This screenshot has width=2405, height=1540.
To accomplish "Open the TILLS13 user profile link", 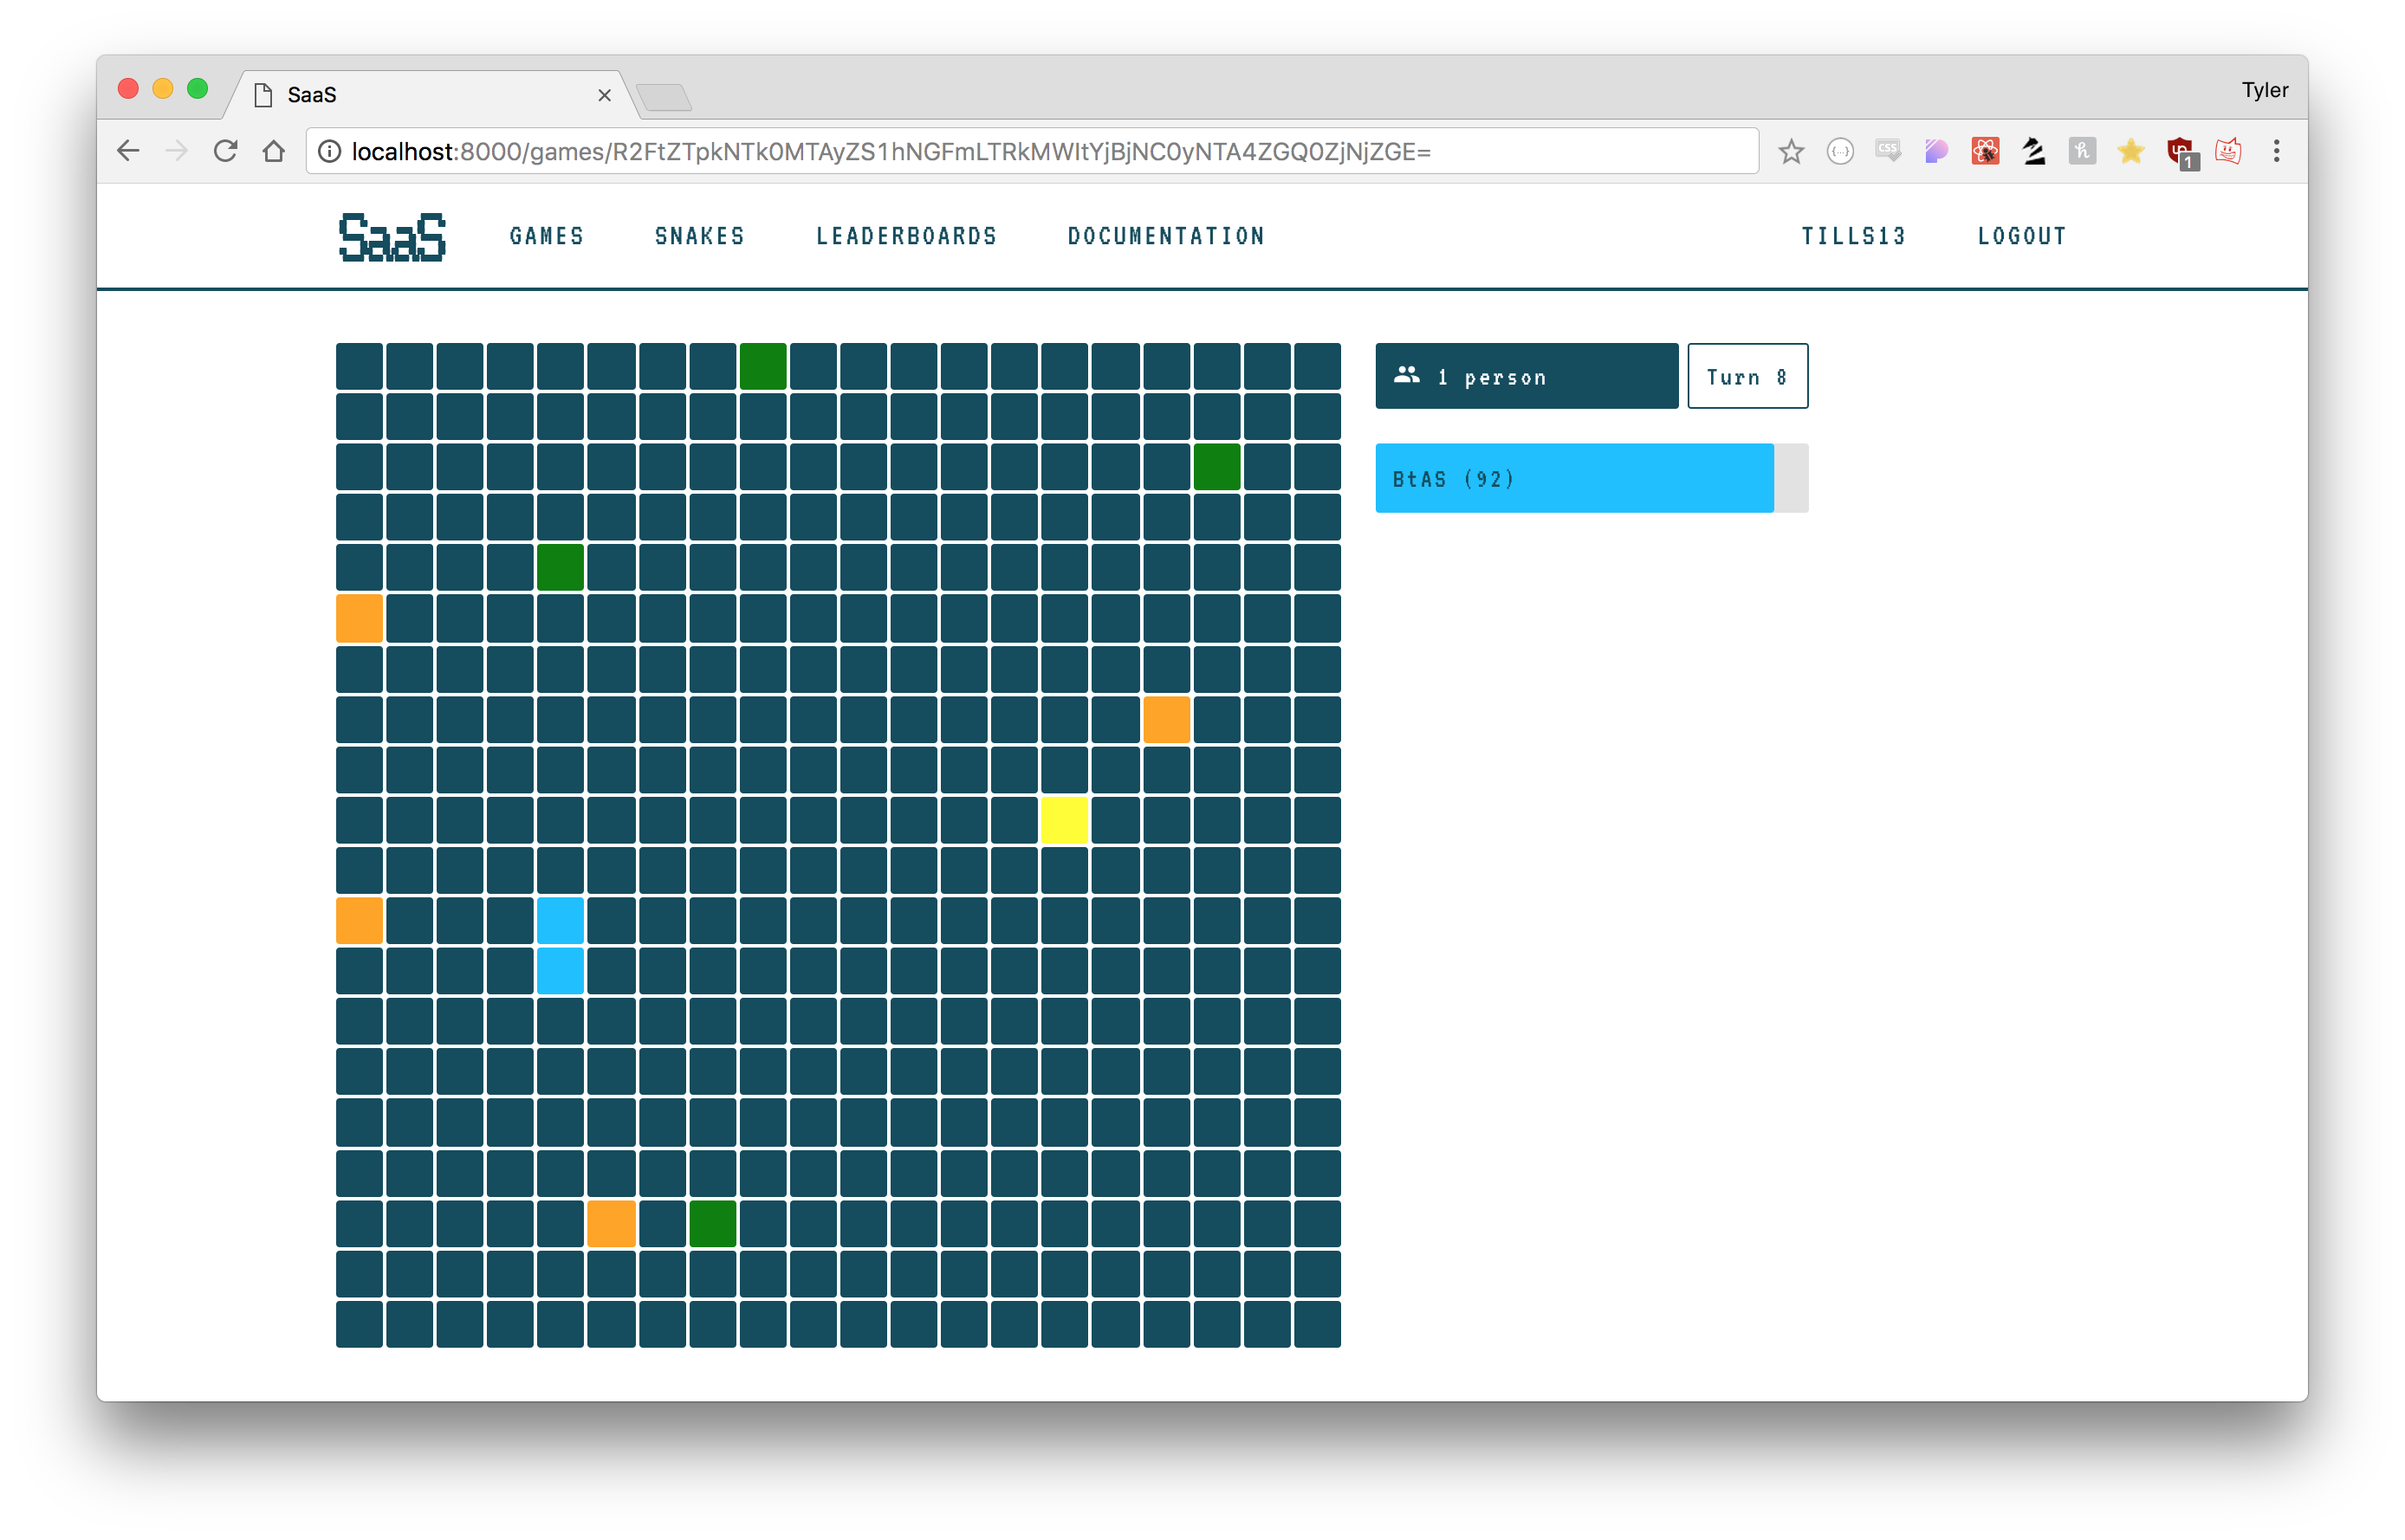I will click(1853, 236).
